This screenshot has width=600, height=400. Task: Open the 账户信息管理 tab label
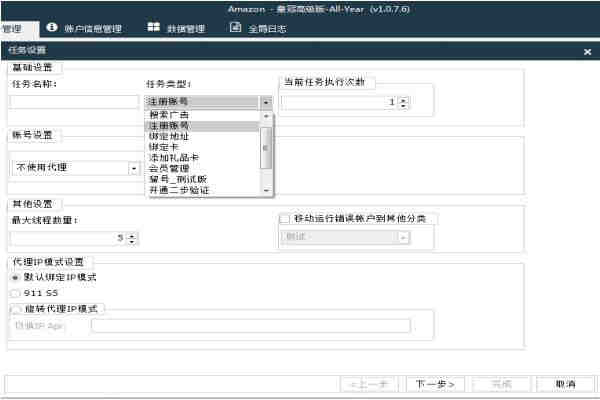pos(93,29)
